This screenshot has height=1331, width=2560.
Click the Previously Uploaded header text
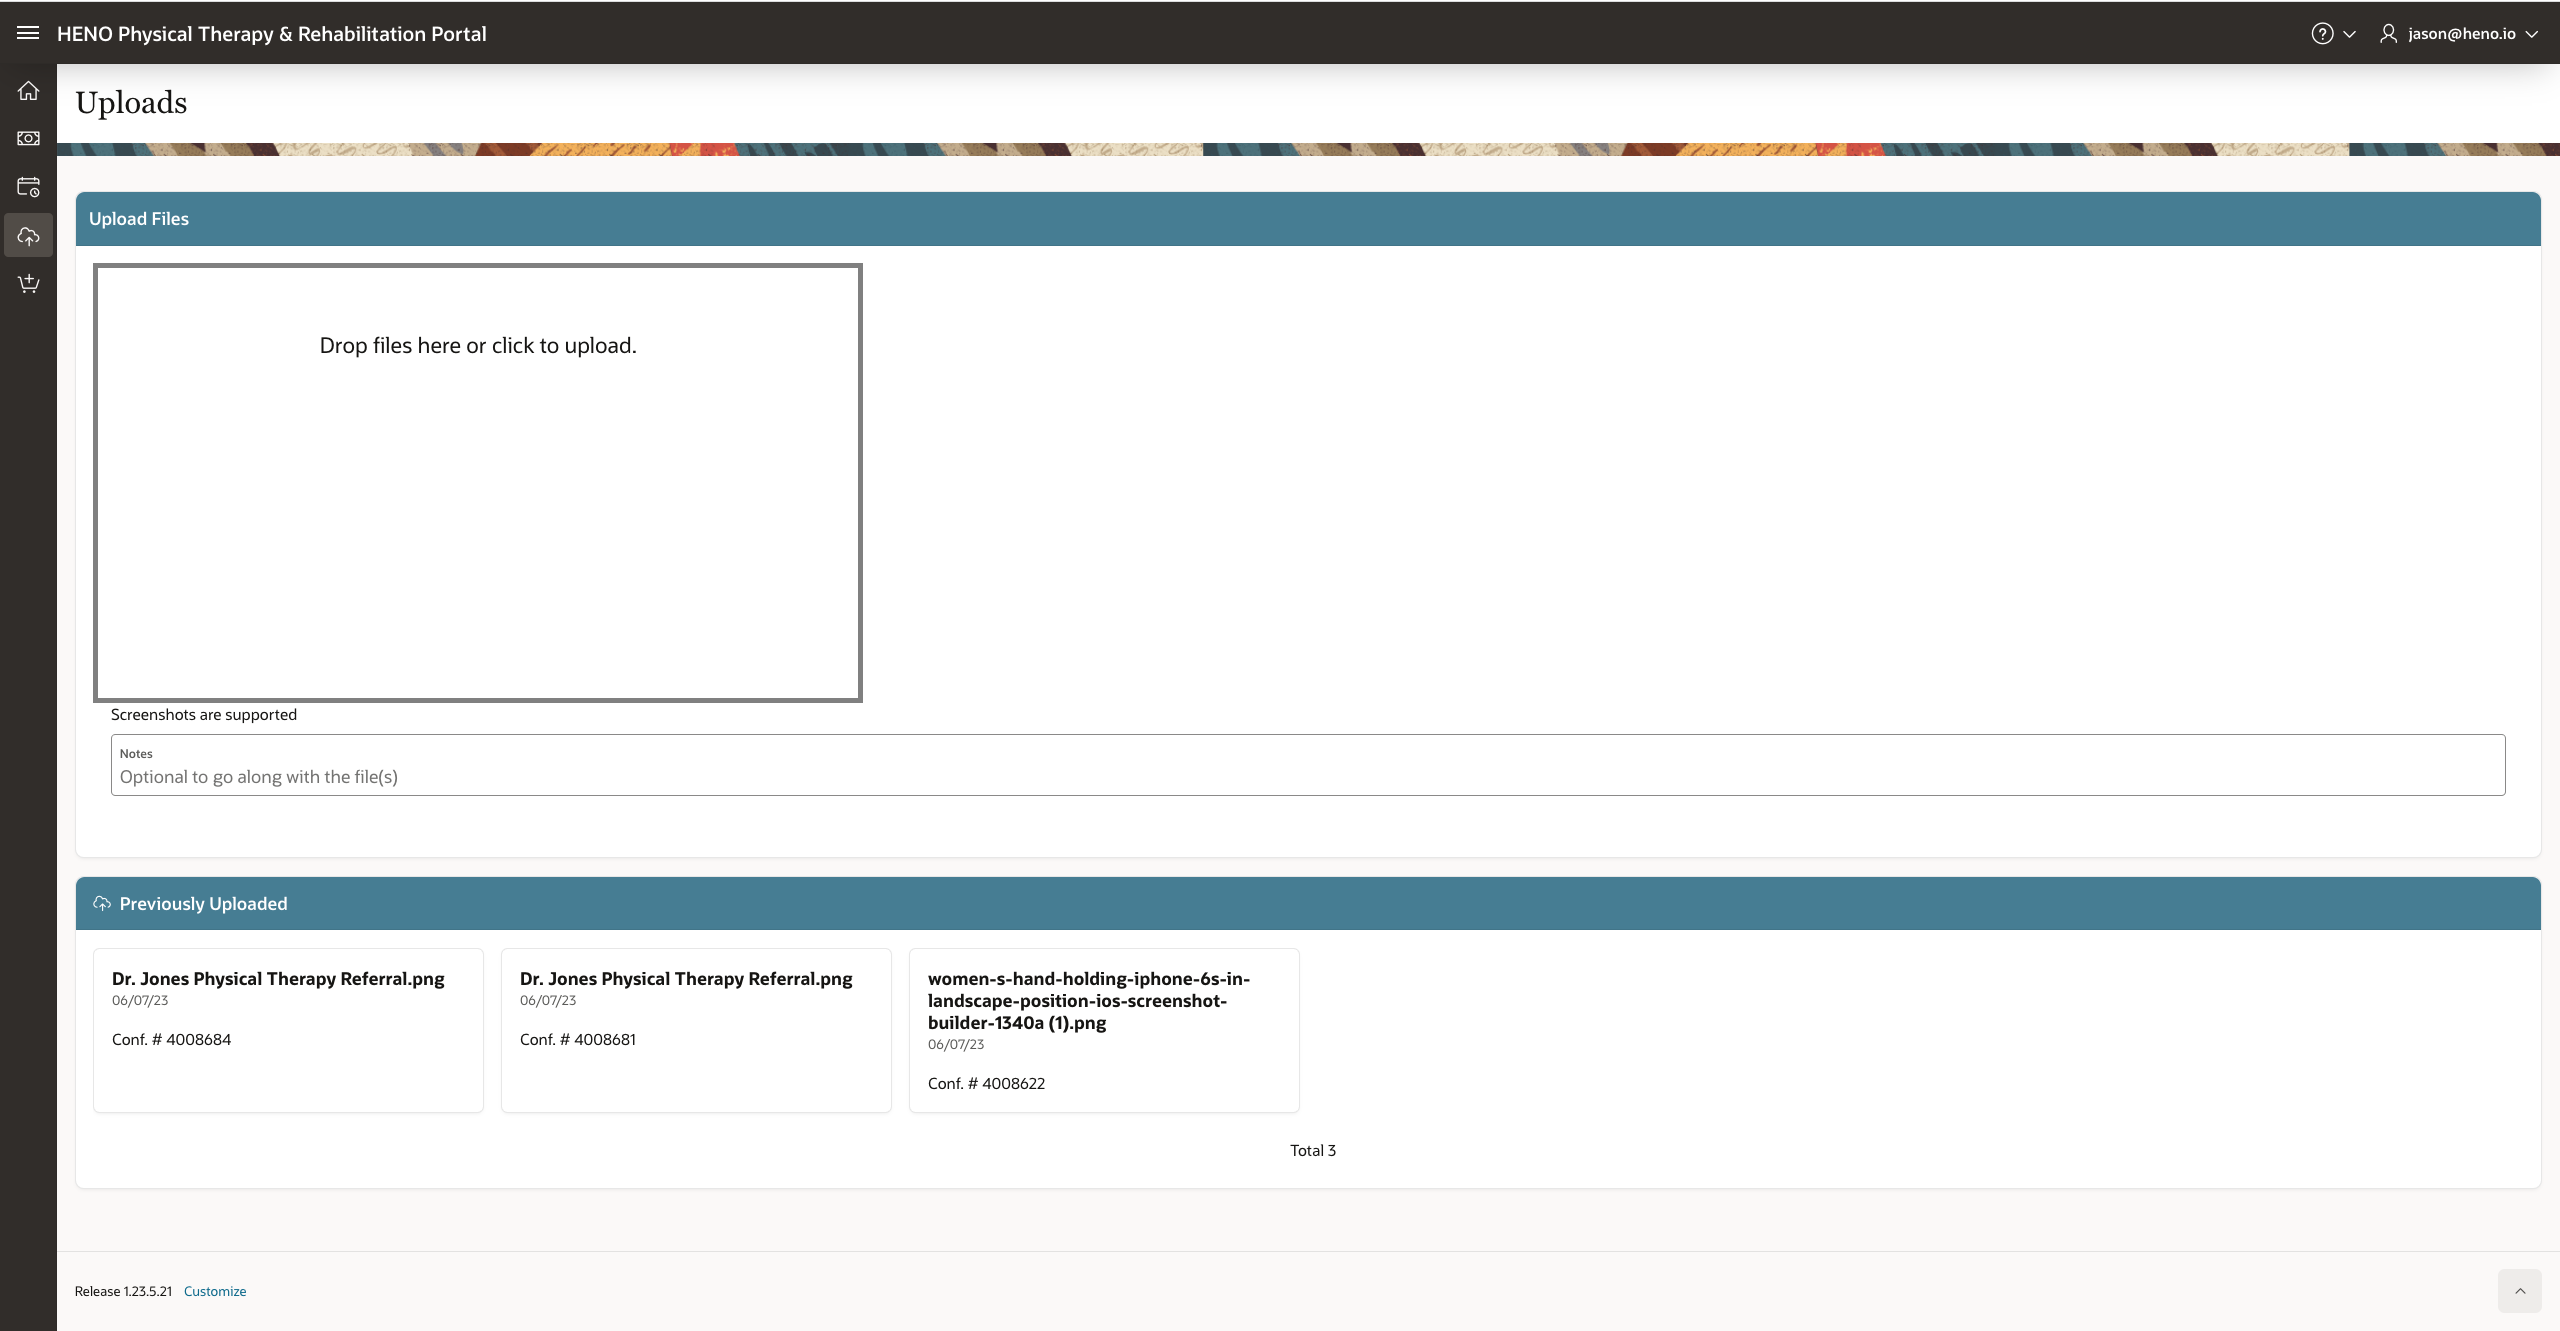tap(203, 904)
